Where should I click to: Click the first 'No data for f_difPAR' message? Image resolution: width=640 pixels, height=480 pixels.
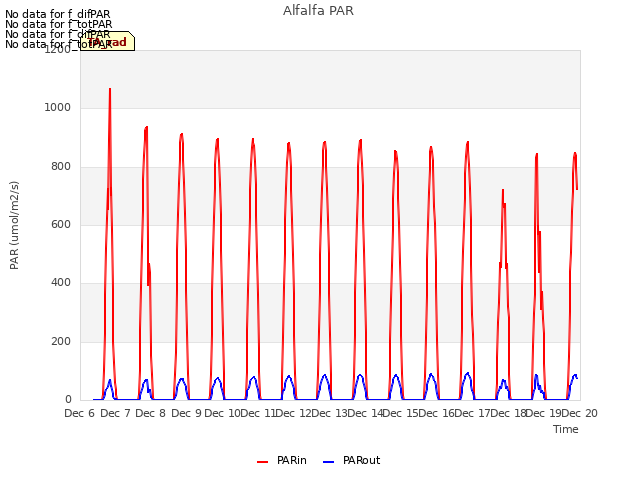click(58, 14)
